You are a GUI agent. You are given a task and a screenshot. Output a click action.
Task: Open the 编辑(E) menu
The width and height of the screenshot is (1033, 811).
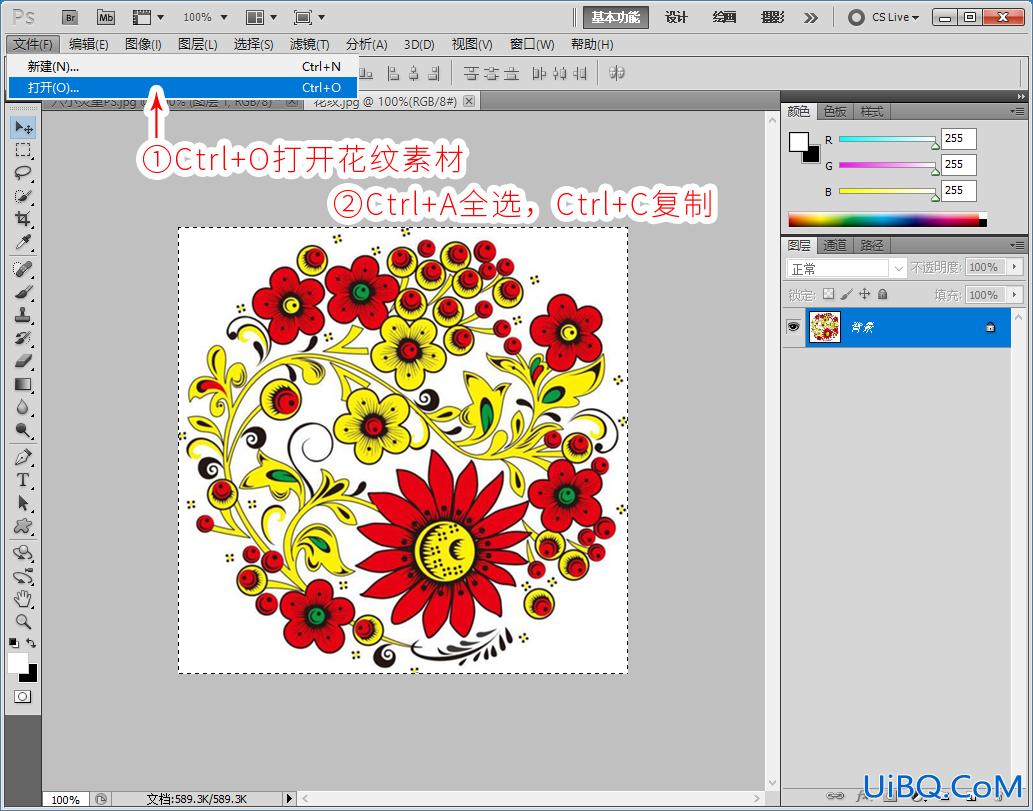(x=88, y=44)
